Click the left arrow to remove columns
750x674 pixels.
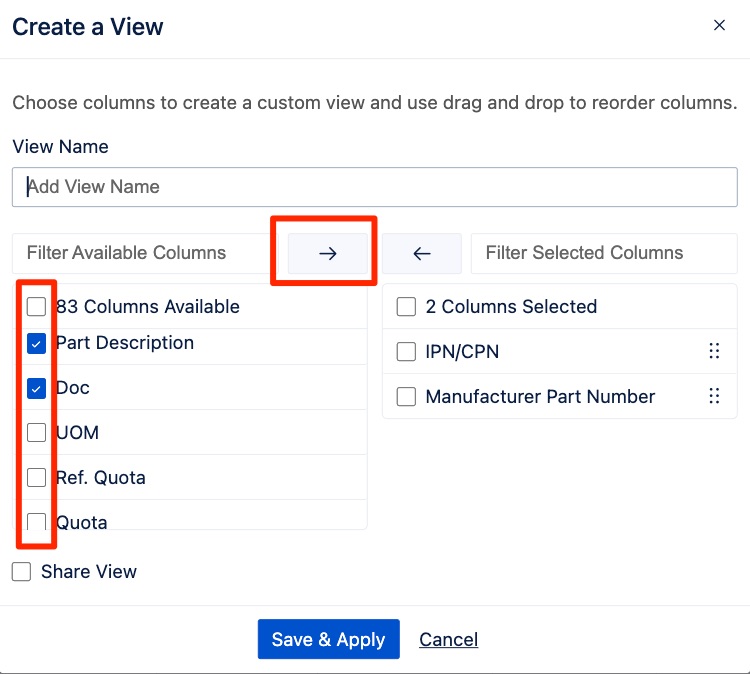(x=421, y=254)
